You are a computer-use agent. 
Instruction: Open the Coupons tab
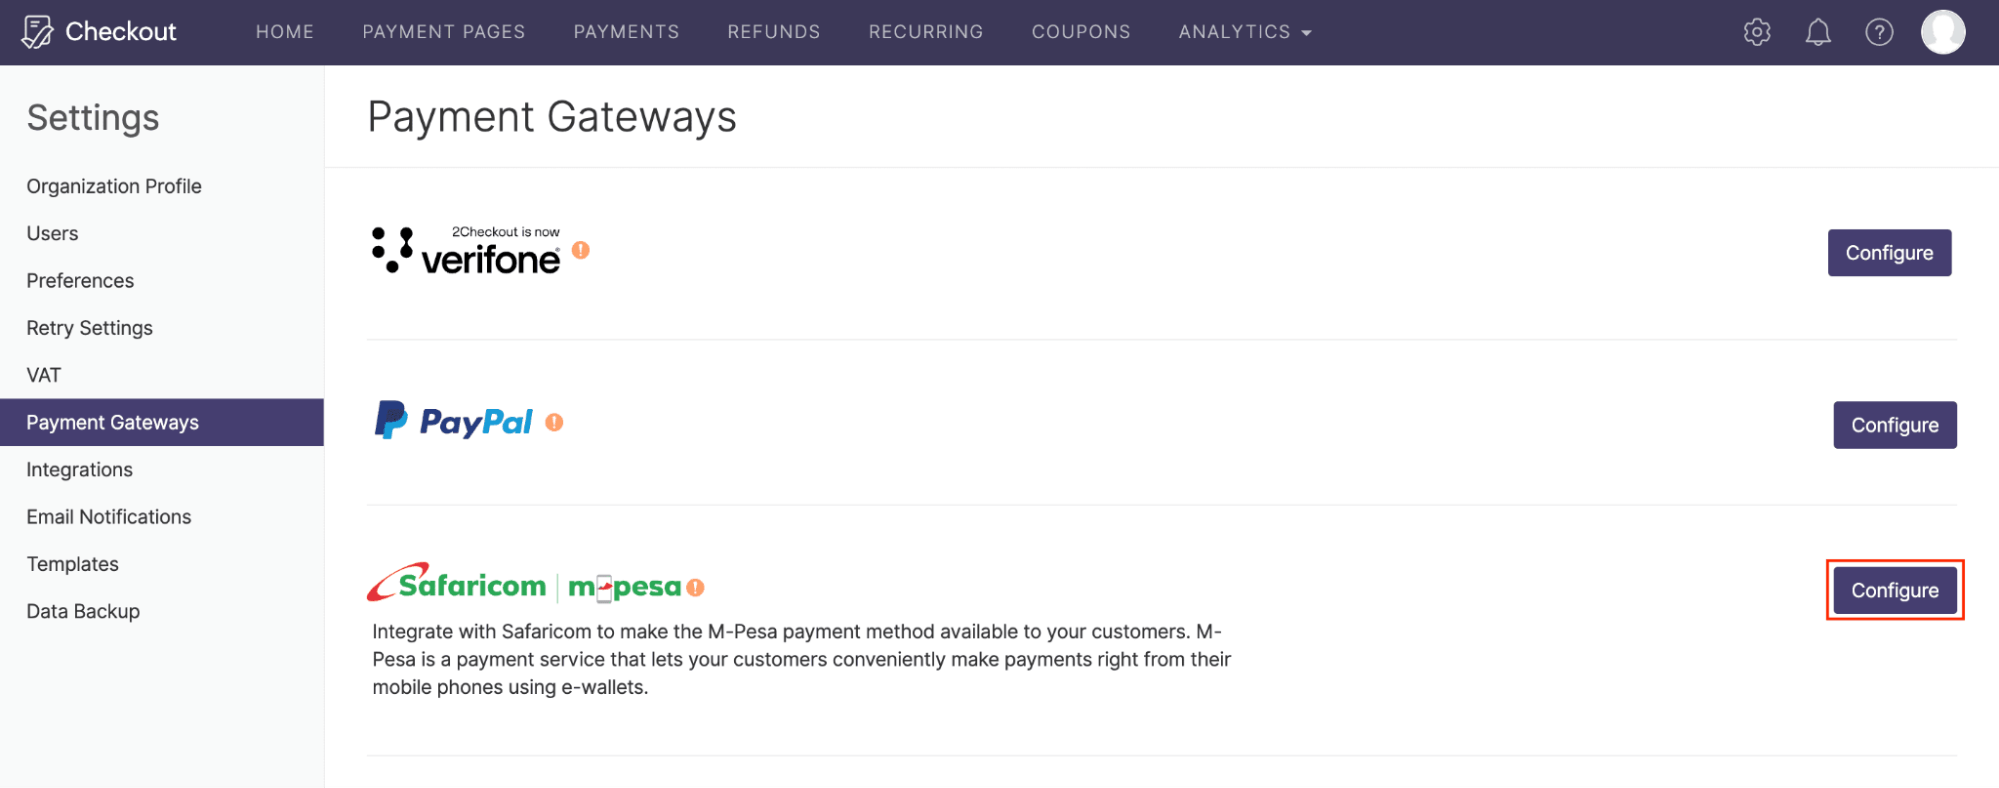(1081, 32)
